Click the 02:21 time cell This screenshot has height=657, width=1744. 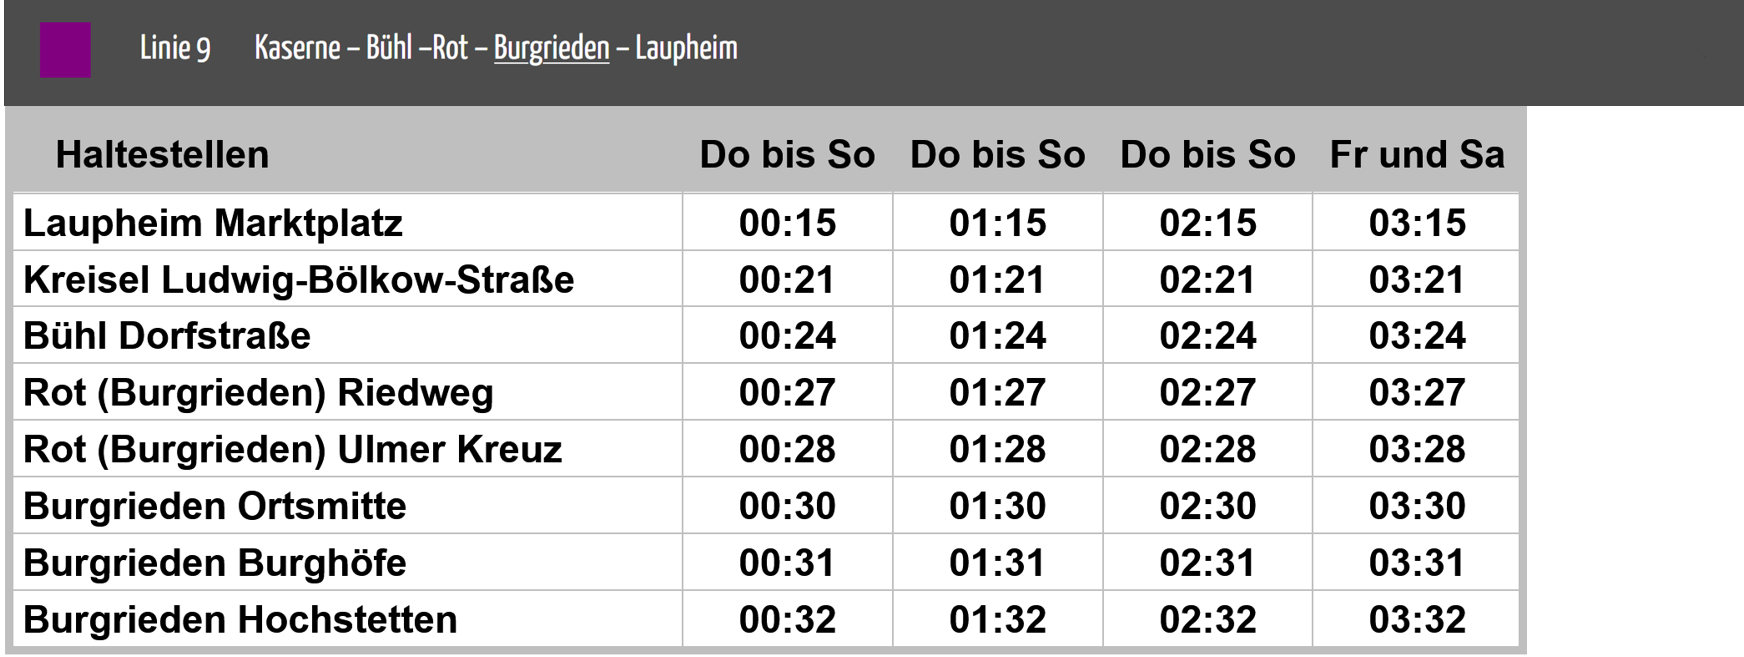(x=1207, y=280)
